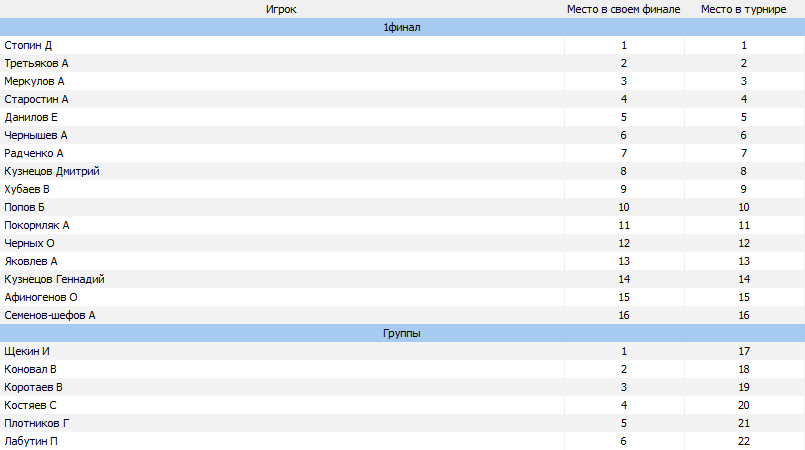Select player Стопин Д row
The height and width of the screenshot is (450, 805).
[x=402, y=45]
